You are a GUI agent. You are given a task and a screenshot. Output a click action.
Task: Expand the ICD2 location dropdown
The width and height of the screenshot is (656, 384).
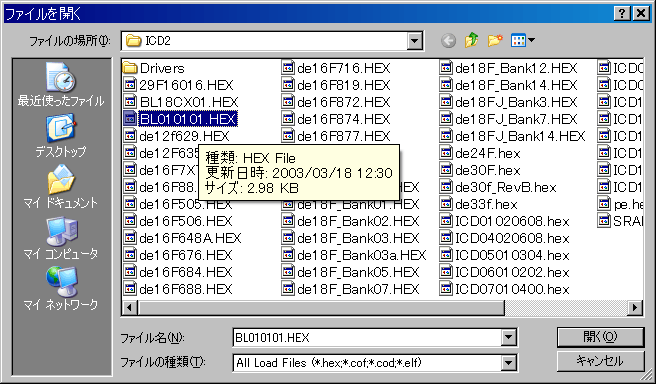415,41
